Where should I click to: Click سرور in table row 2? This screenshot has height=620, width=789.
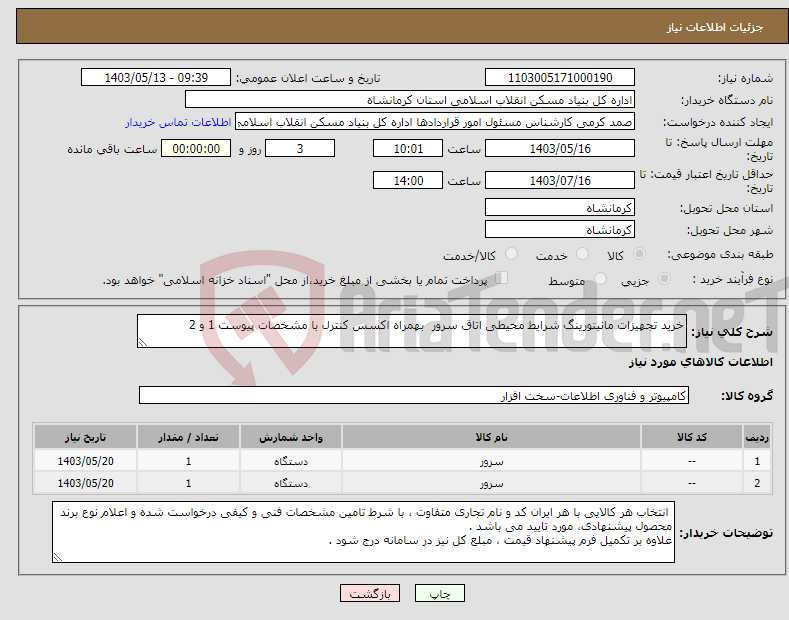pos(491,483)
